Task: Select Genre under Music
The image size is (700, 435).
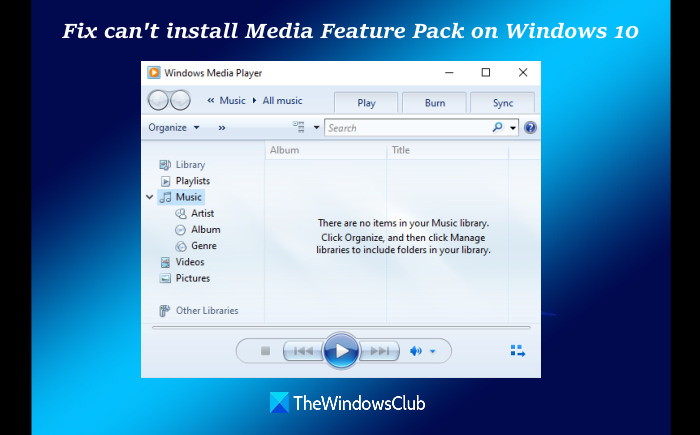Action: pyautogui.click(x=204, y=246)
